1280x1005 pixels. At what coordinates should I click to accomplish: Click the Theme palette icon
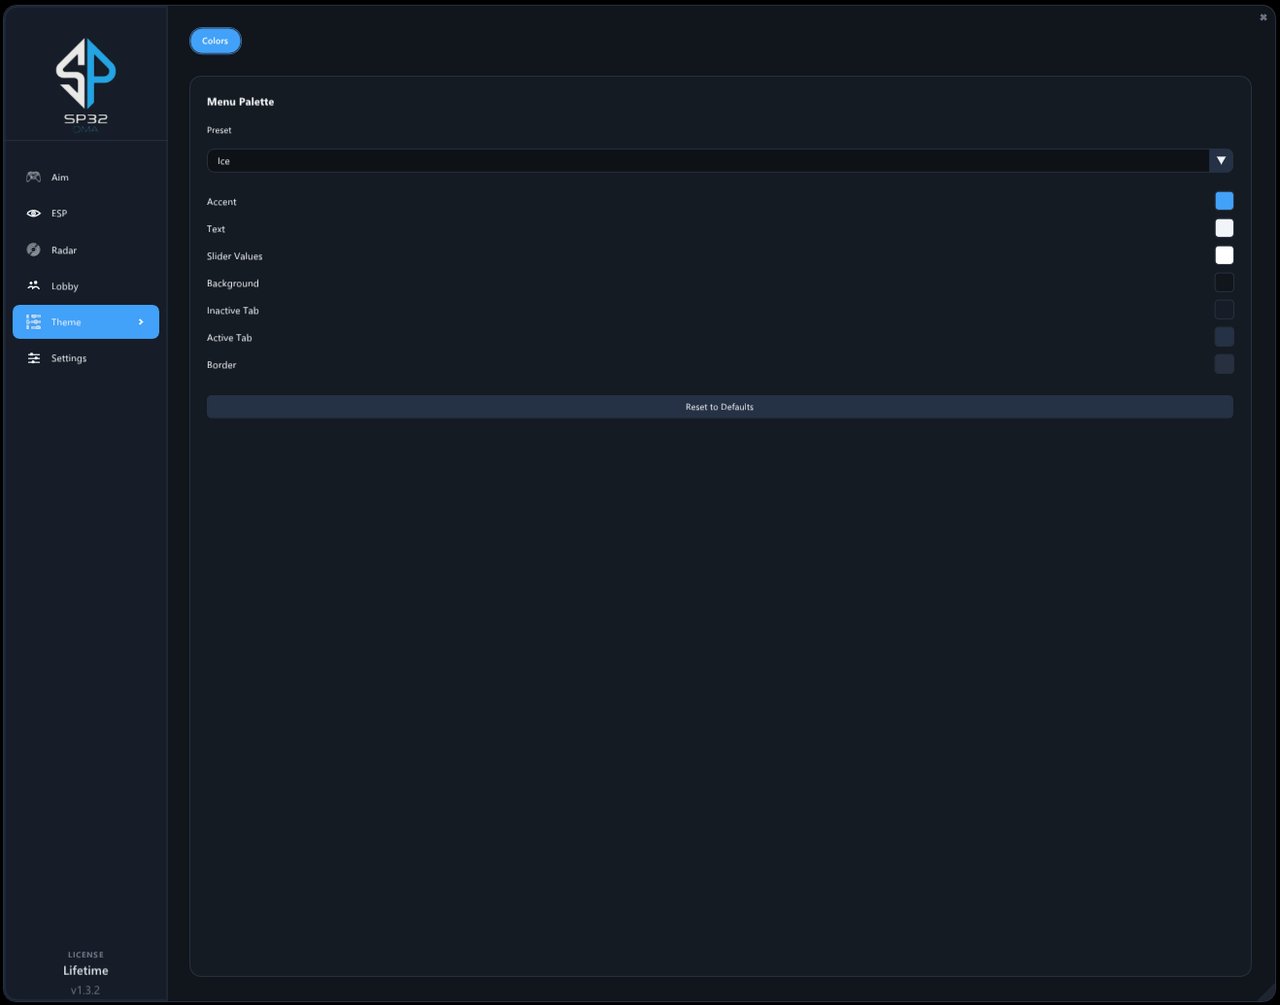pos(34,322)
